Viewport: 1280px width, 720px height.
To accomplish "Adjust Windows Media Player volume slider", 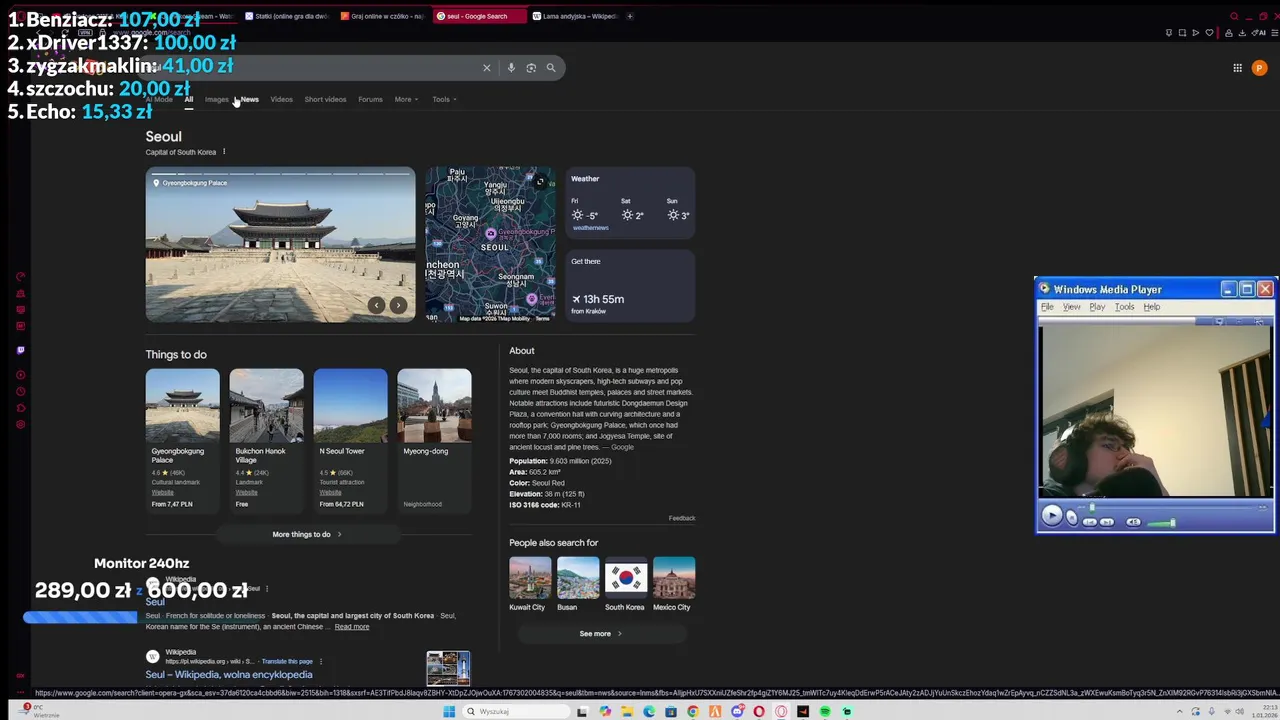I will click(x=1160, y=522).
